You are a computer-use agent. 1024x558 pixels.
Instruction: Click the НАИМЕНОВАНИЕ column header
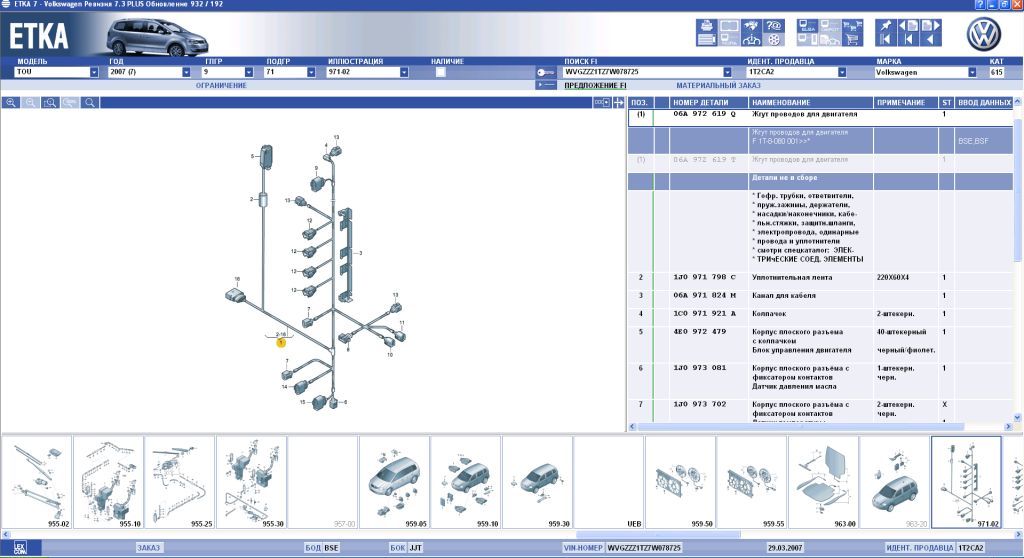[810, 103]
